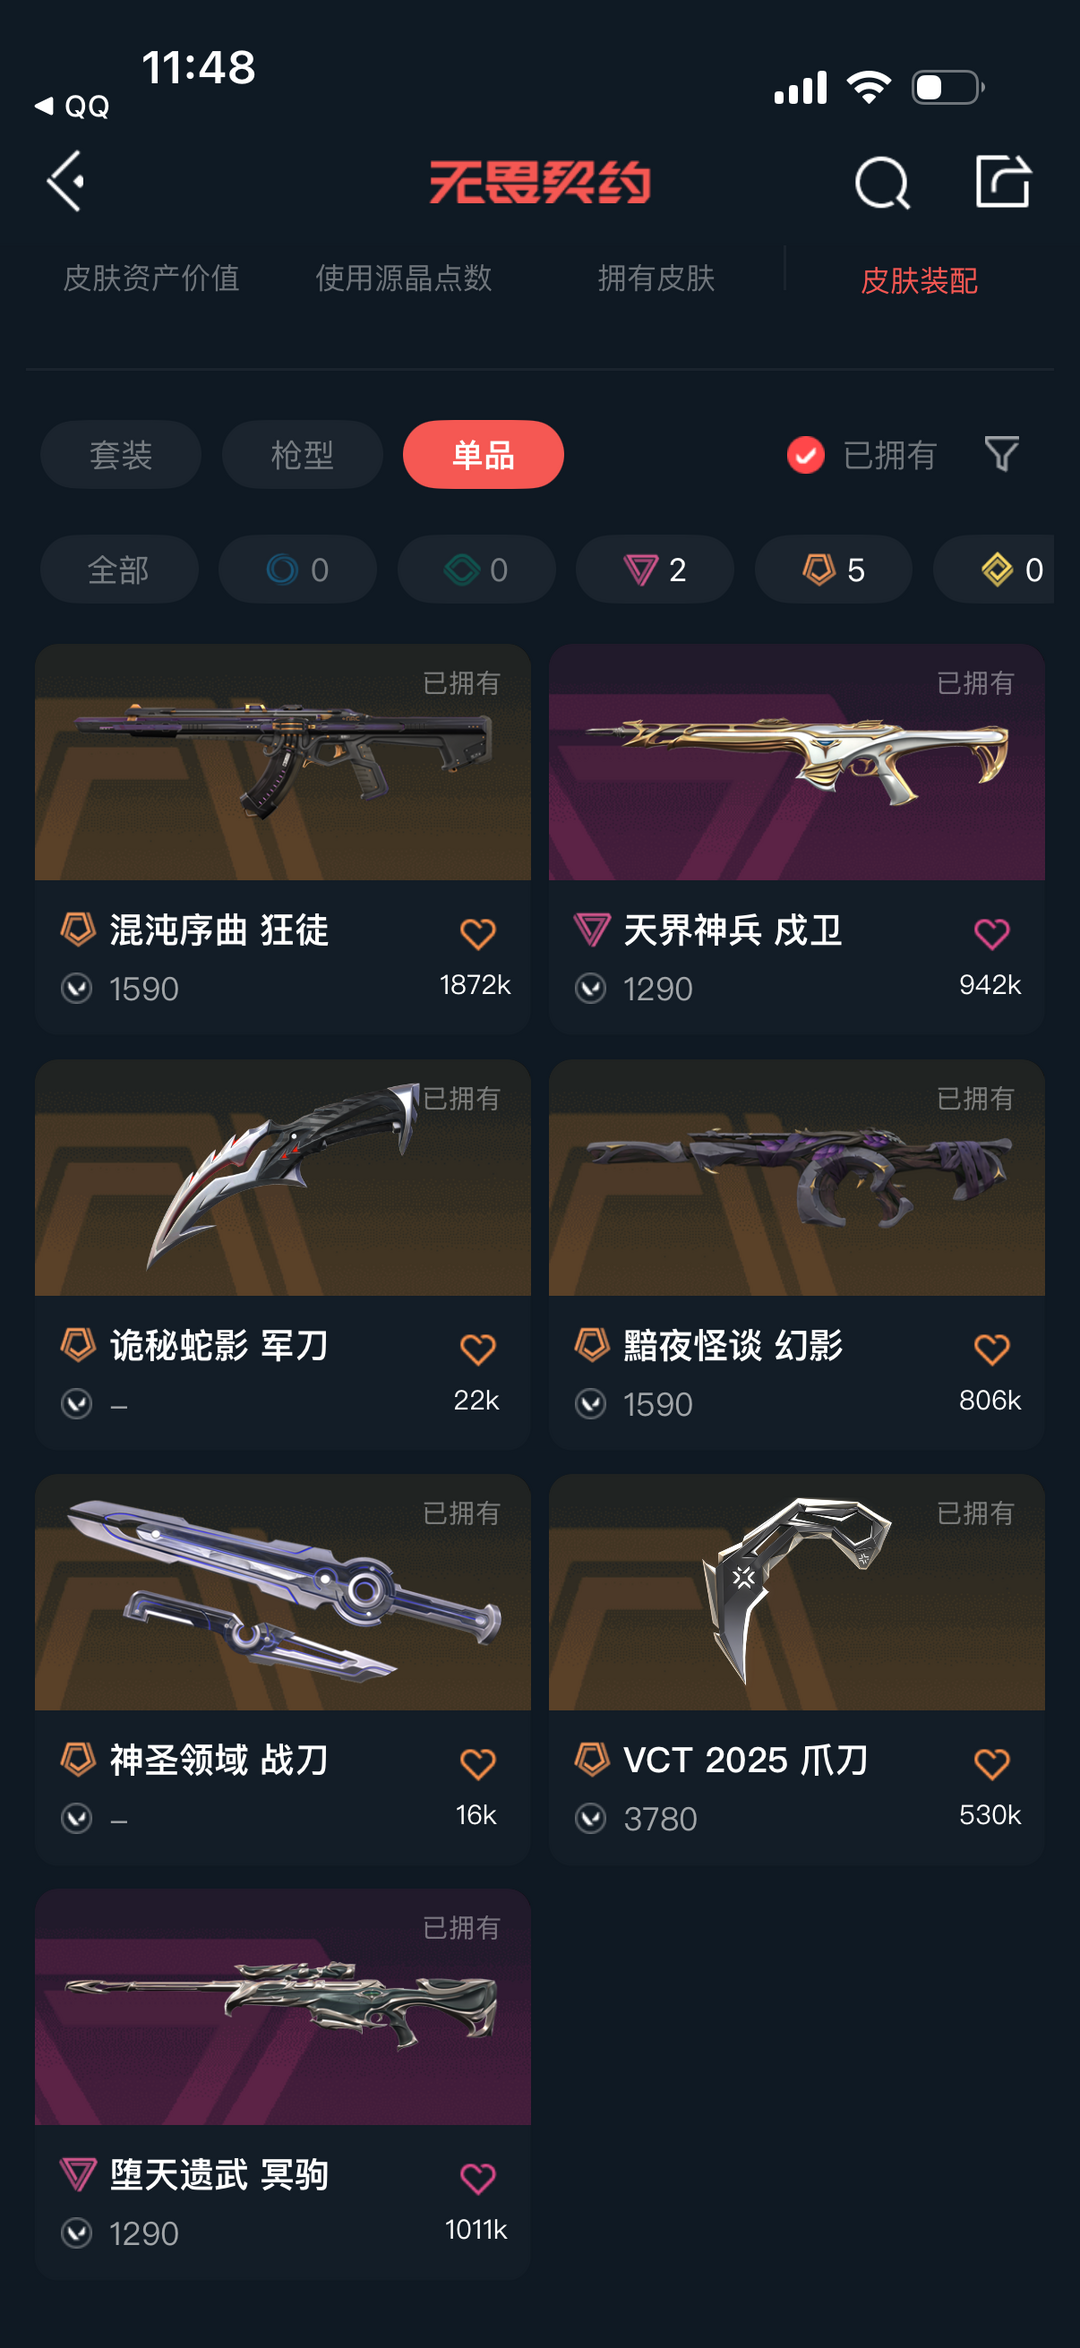Image resolution: width=1080 pixels, height=2348 pixels.
Task: Open search with the magnifier icon
Action: (x=882, y=182)
